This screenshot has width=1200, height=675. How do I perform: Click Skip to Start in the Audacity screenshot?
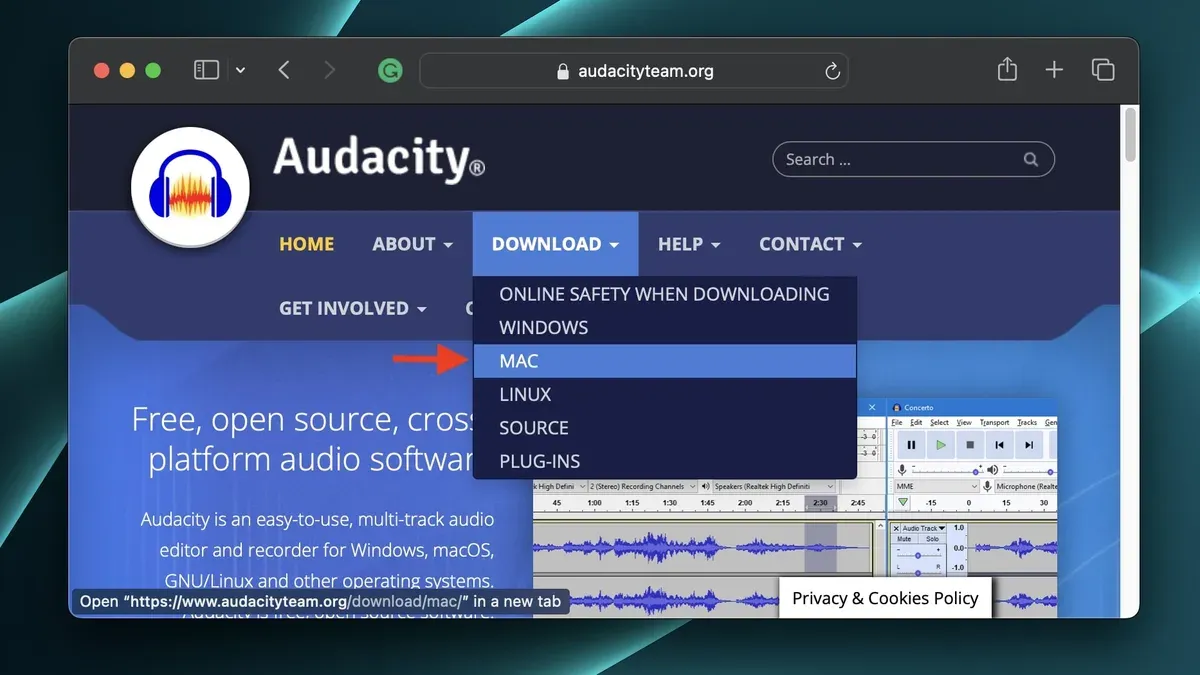click(x=999, y=445)
